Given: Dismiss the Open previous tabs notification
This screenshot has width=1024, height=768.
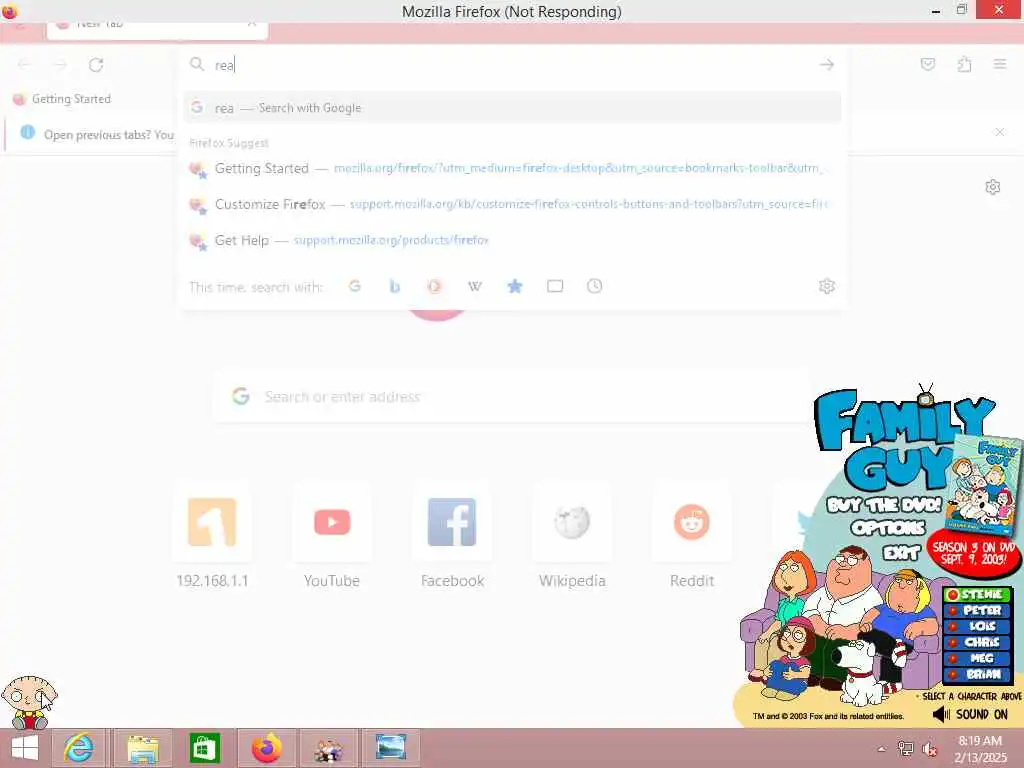Looking at the screenshot, I should tap(999, 132).
